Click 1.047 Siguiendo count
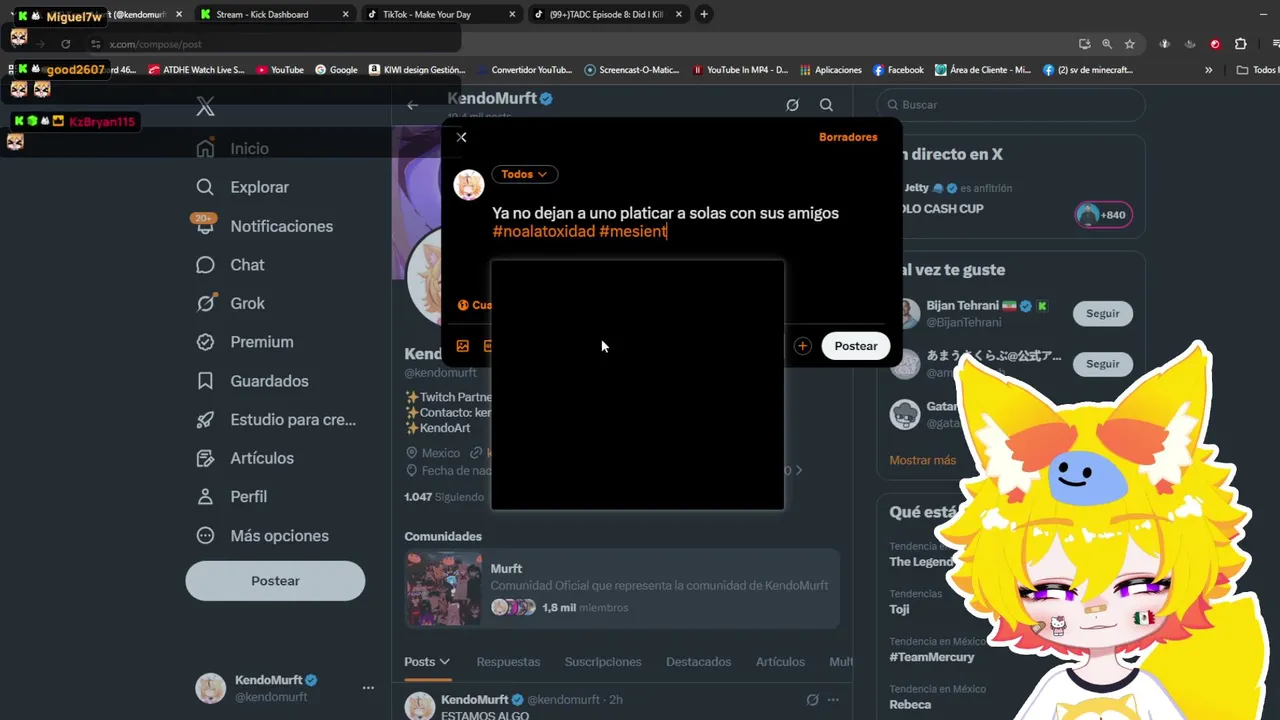Screen dimensions: 1280x720 444,497
